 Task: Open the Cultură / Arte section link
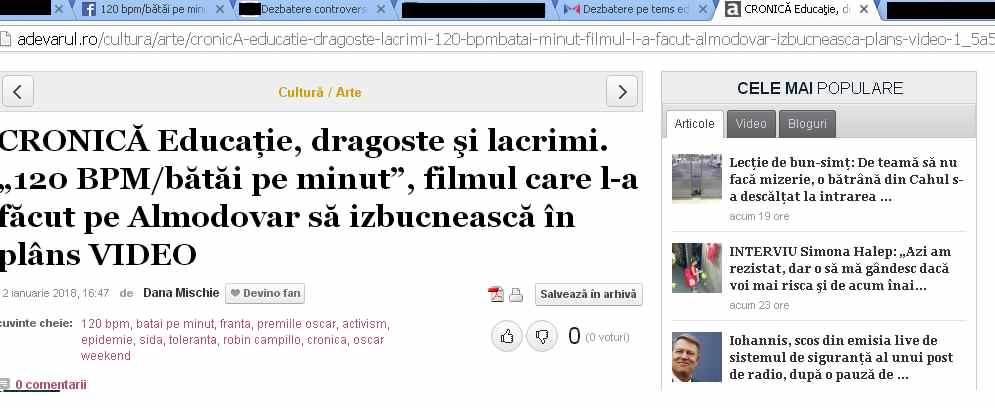319,92
